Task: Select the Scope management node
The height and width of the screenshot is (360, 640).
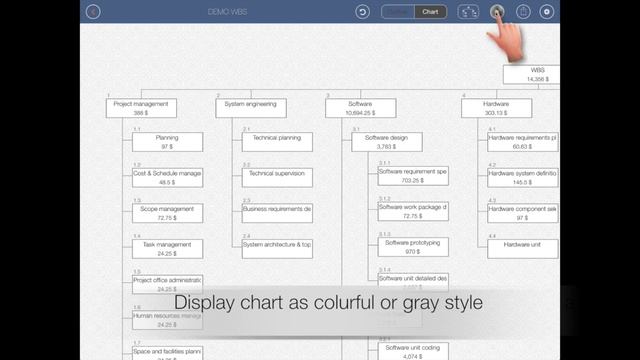Action: [x=167, y=213]
